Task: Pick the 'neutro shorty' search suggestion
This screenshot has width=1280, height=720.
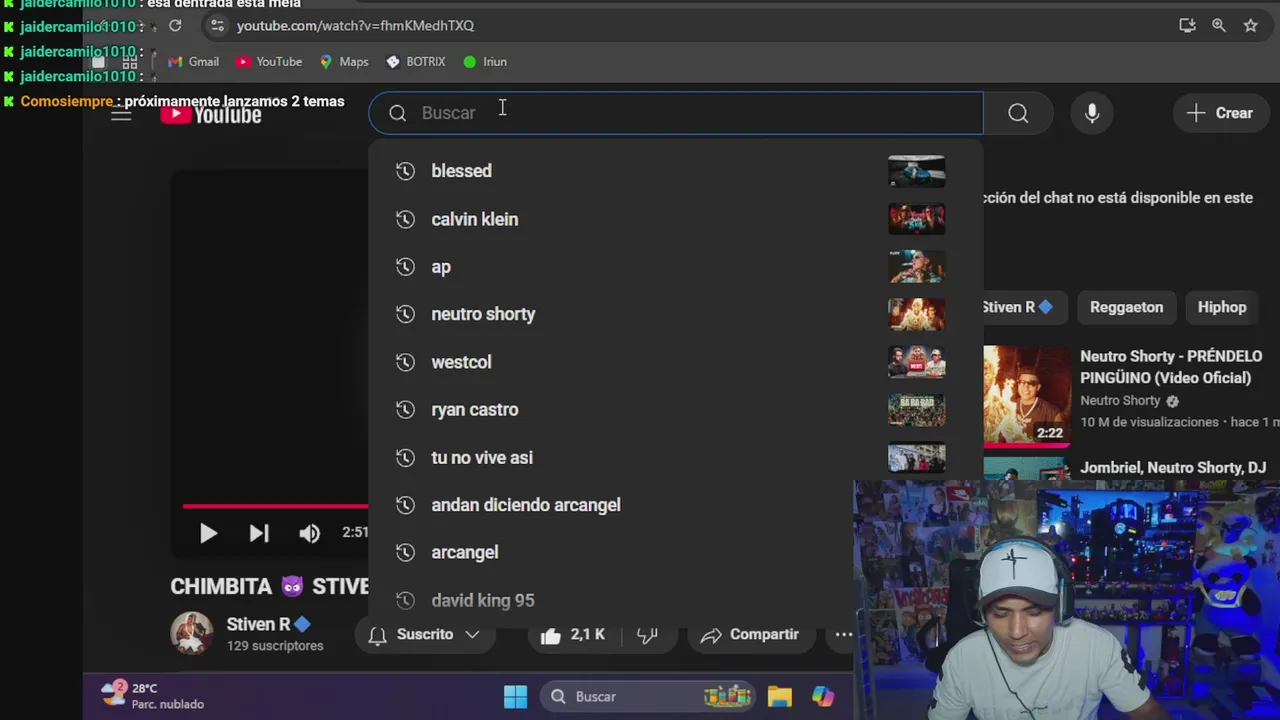Action: [x=676, y=314]
